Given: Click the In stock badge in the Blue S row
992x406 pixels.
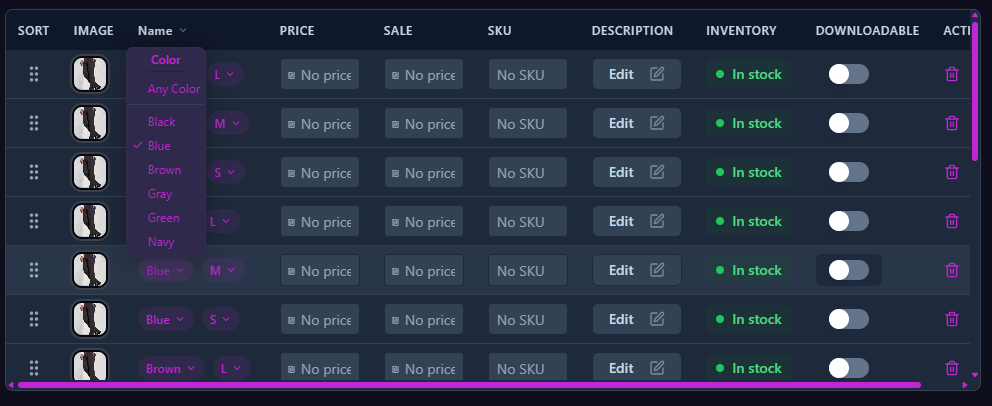Looking at the screenshot, I should click(x=748, y=319).
